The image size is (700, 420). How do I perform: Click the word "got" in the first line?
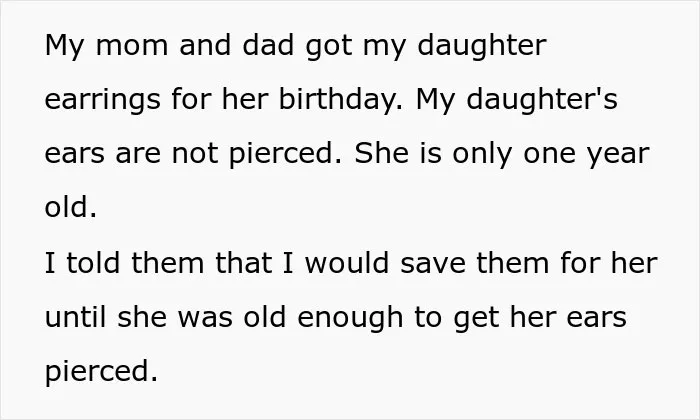click(x=329, y=46)
